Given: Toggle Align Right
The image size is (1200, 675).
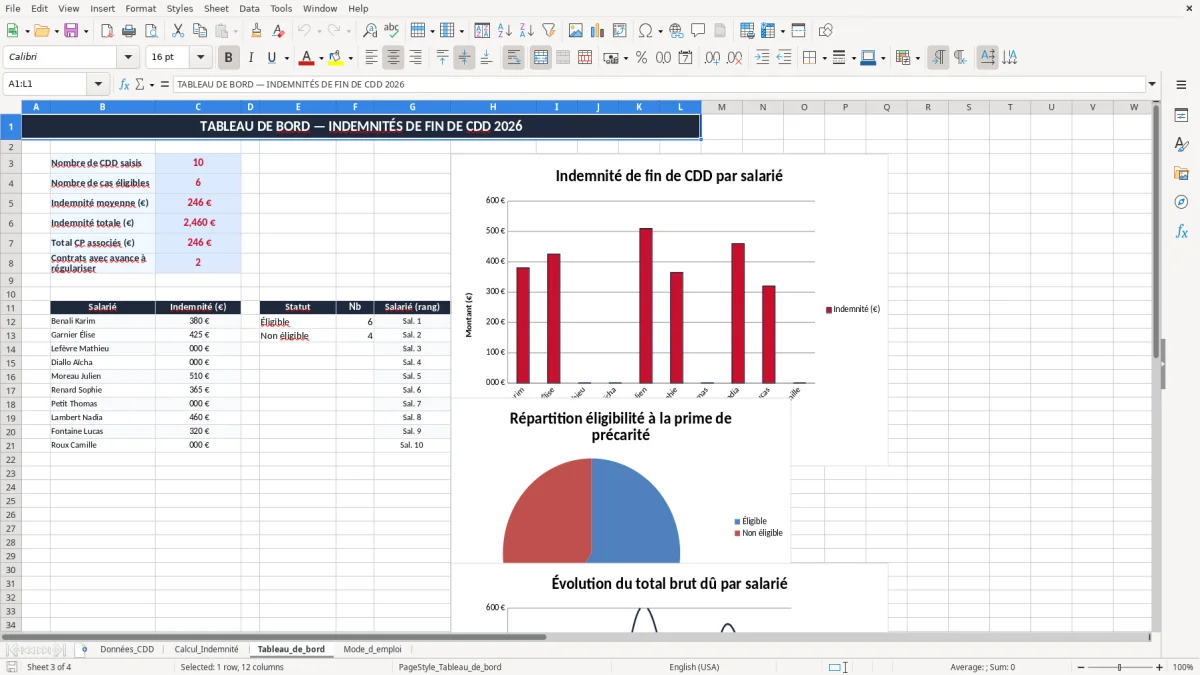Looking at the screenshot, I should point(415,58).
